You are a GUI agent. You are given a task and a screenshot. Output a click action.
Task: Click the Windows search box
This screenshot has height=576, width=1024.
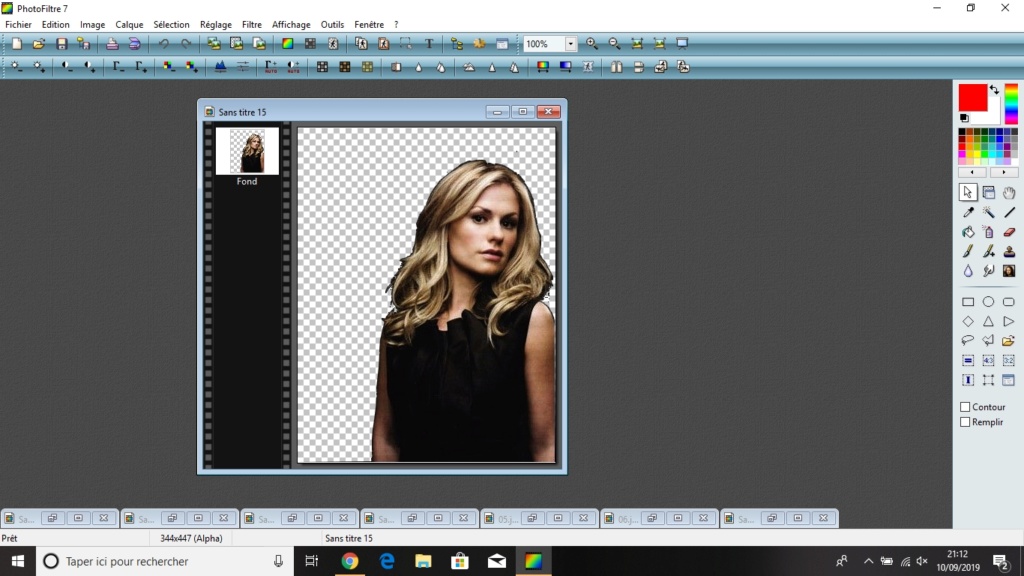click(165, 561)
